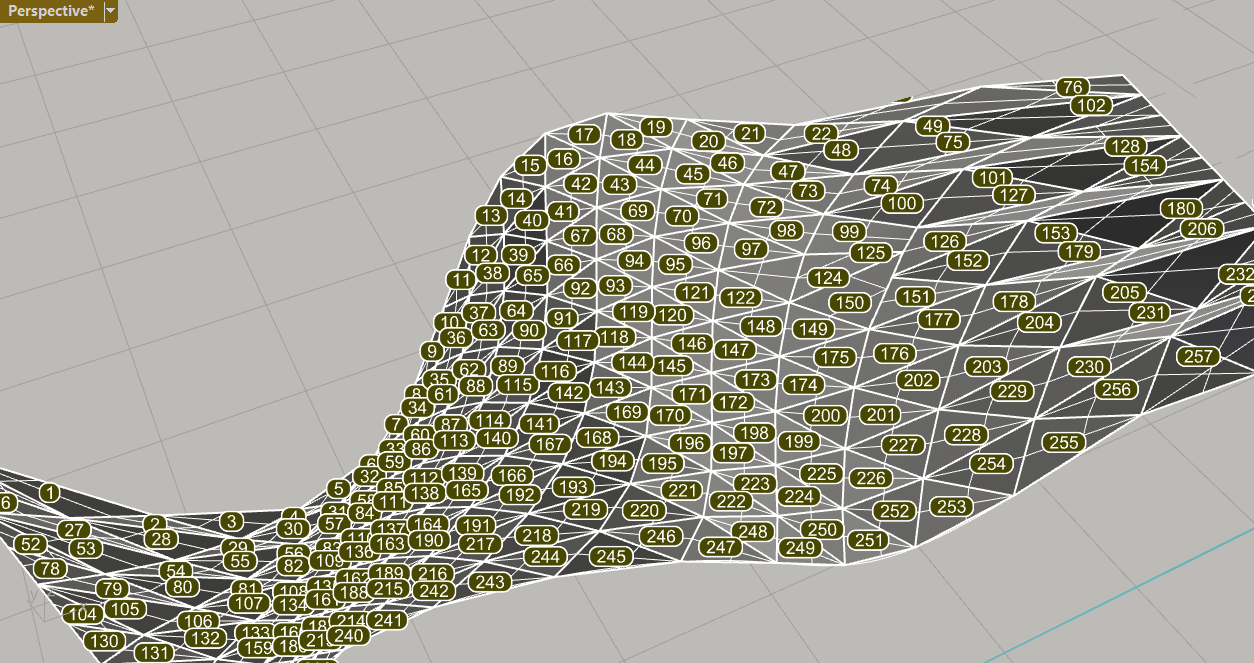Click face label 230
This screenshot has width=1254, height=663.
coord(1089,367)
